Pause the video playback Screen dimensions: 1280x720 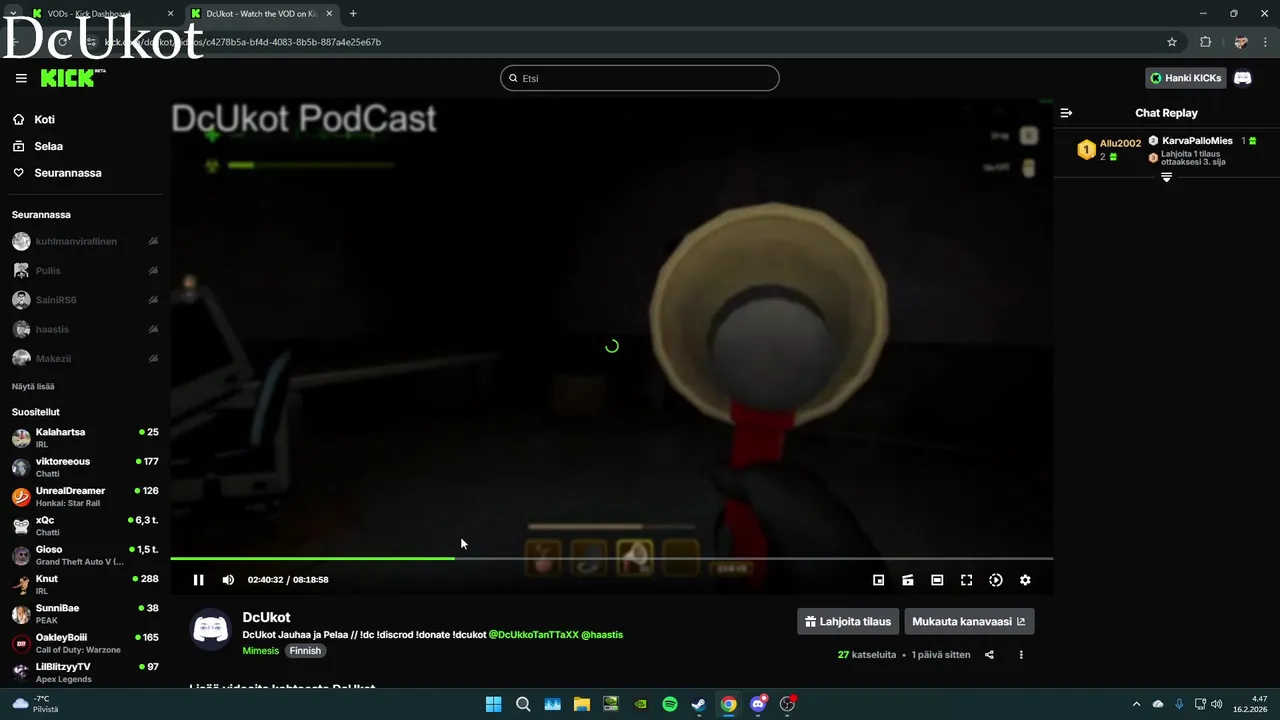point(198,580)
